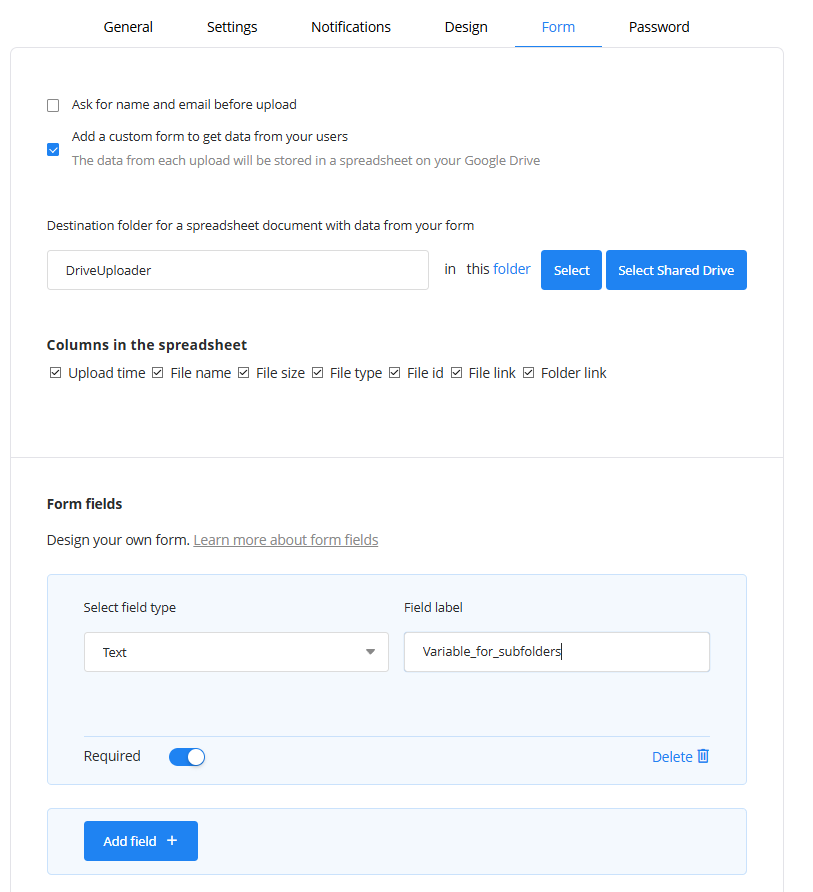This screenshot has height=892, width=813.
Task: Uncheck Add a custom form checkbox
Action: [53, 150]
